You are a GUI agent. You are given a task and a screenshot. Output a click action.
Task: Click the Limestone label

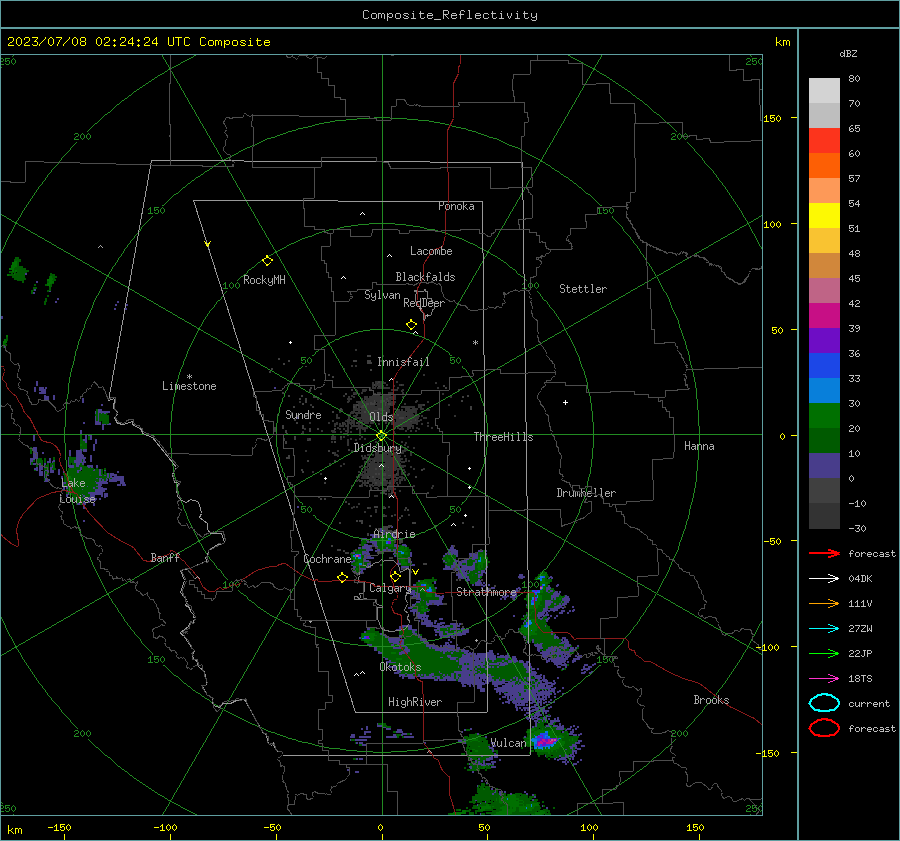click(189, 386)
